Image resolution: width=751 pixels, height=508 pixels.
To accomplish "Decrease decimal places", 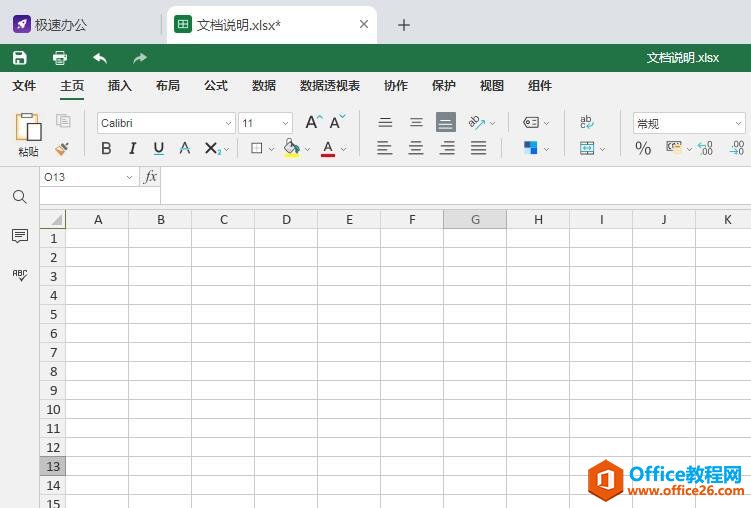I will (x=705, y=148).
